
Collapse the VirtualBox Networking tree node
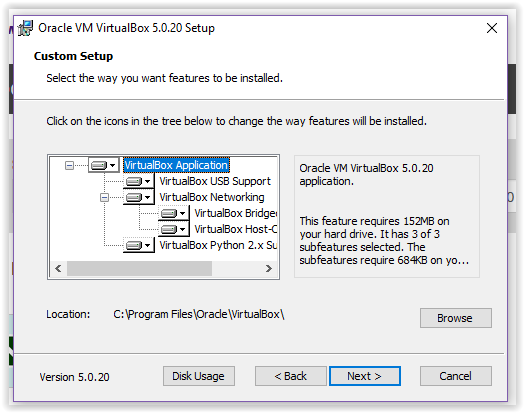[x=104, y=197]
